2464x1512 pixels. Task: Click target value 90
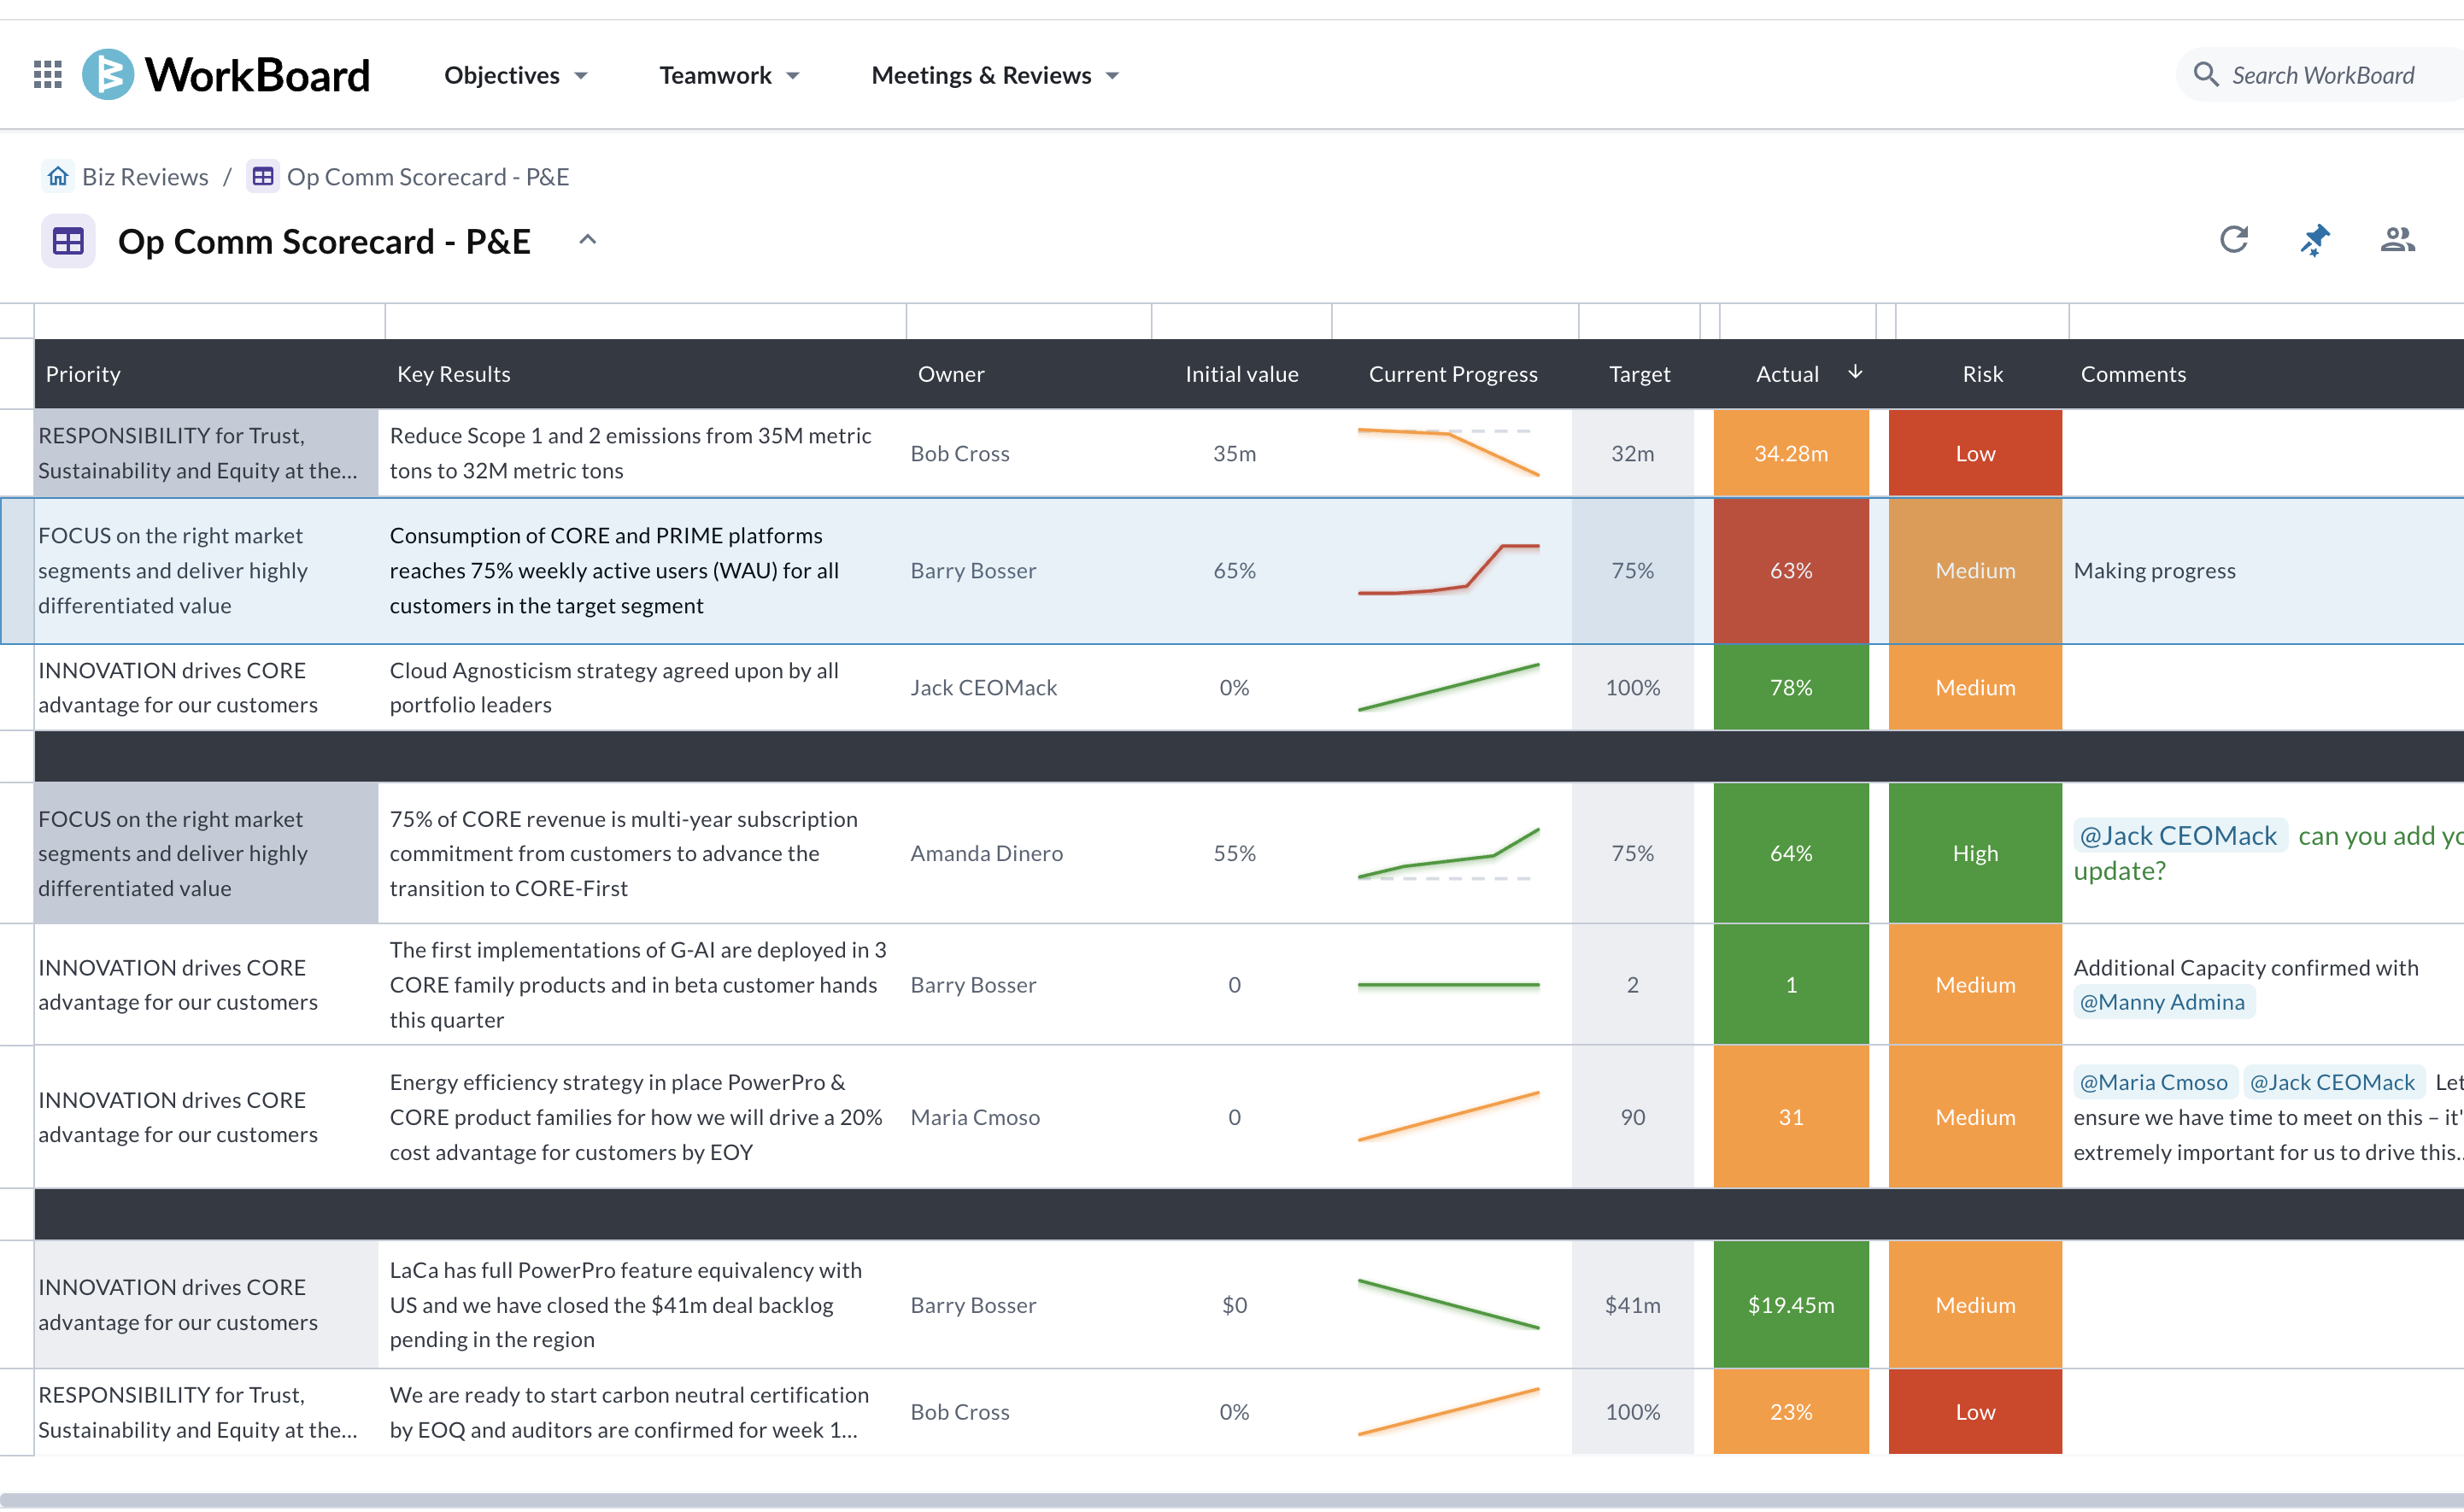click(x=1632, y=1117)
